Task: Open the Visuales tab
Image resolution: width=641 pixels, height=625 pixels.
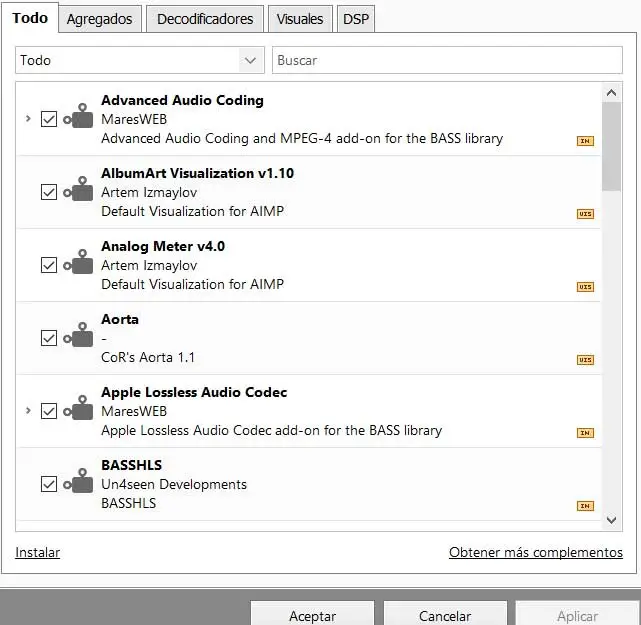Action: point(300,19)
